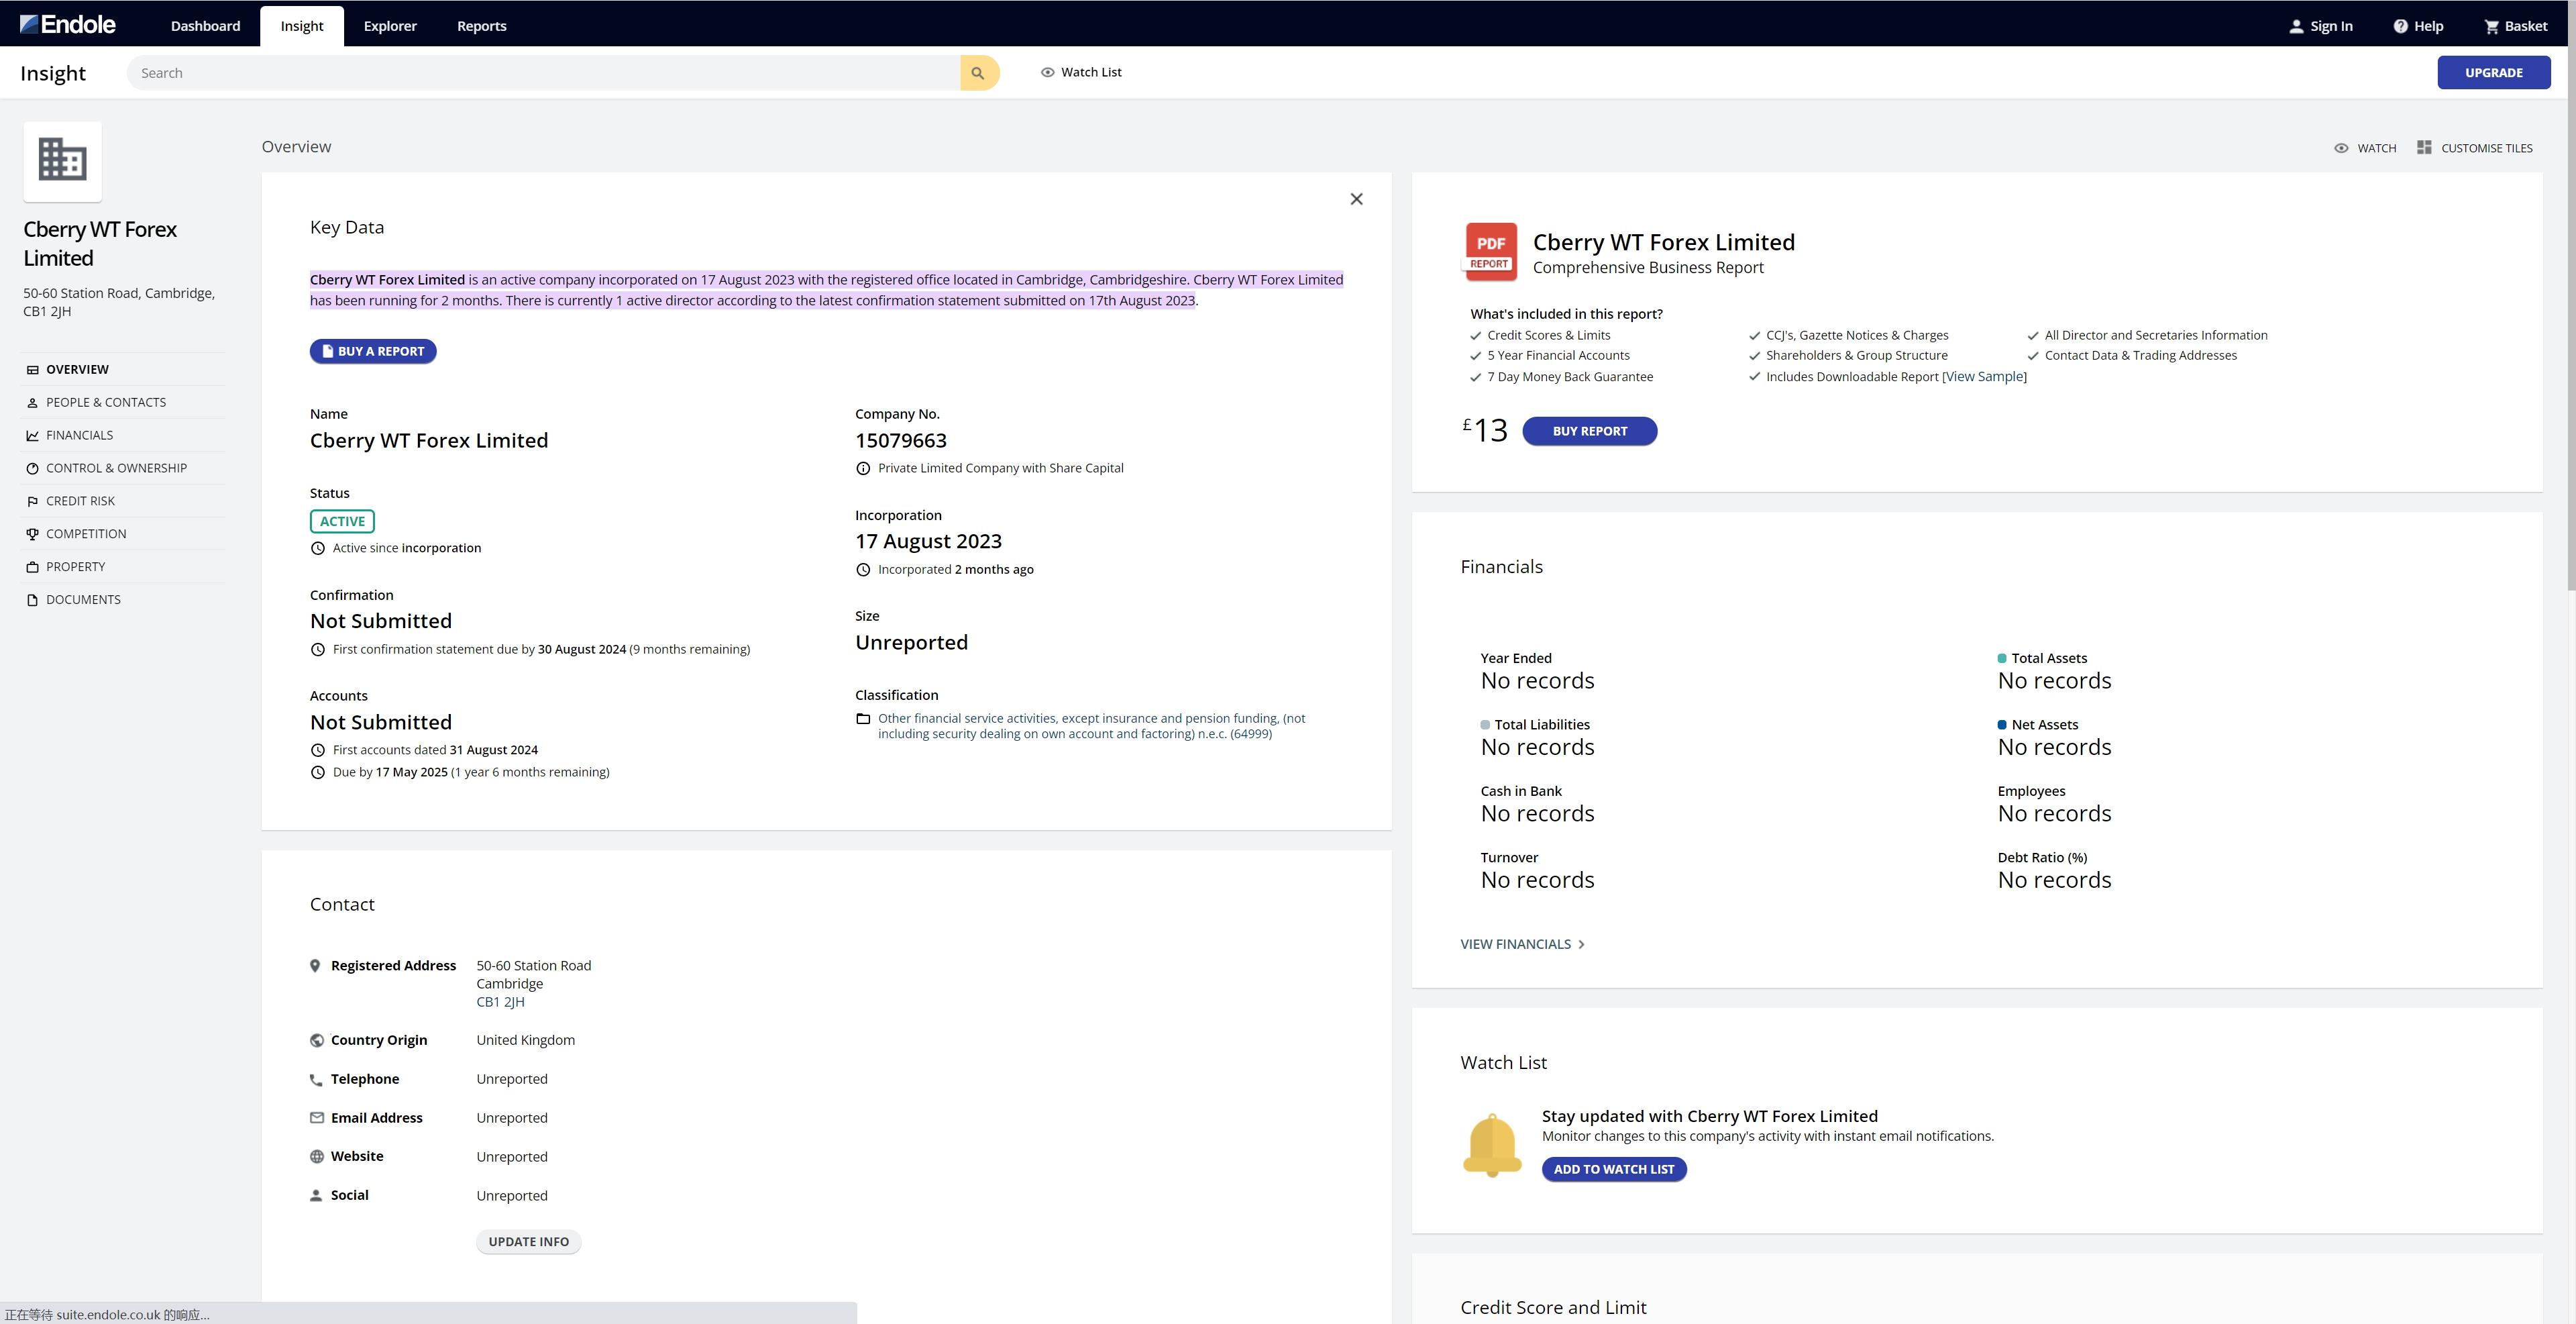Switch to the Dashboard tab
Viewport: 2576px width, 1324px height.
tap(205, 26)
